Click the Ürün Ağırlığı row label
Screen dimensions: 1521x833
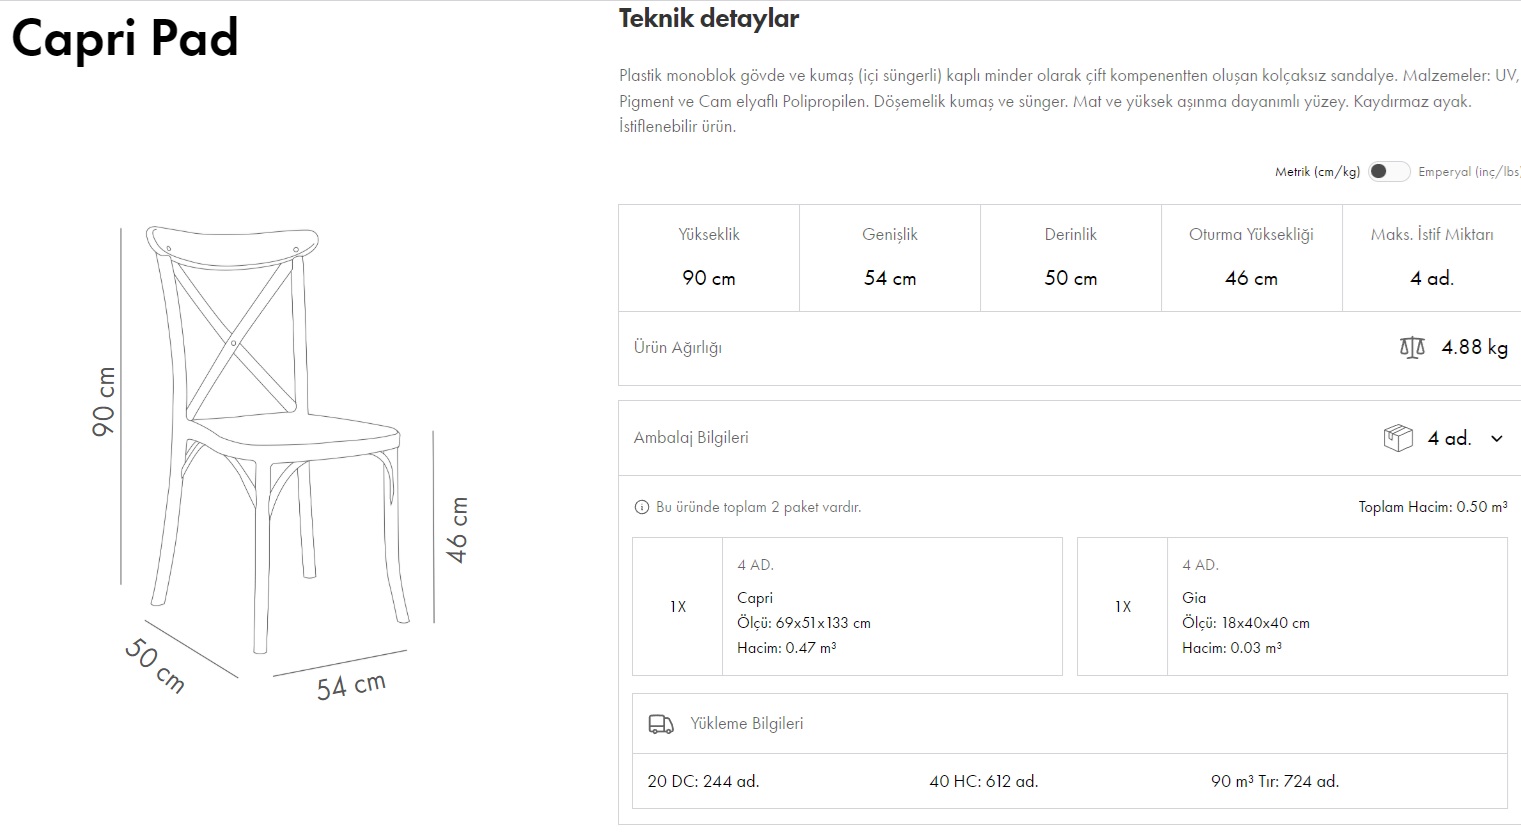(678, 348)
